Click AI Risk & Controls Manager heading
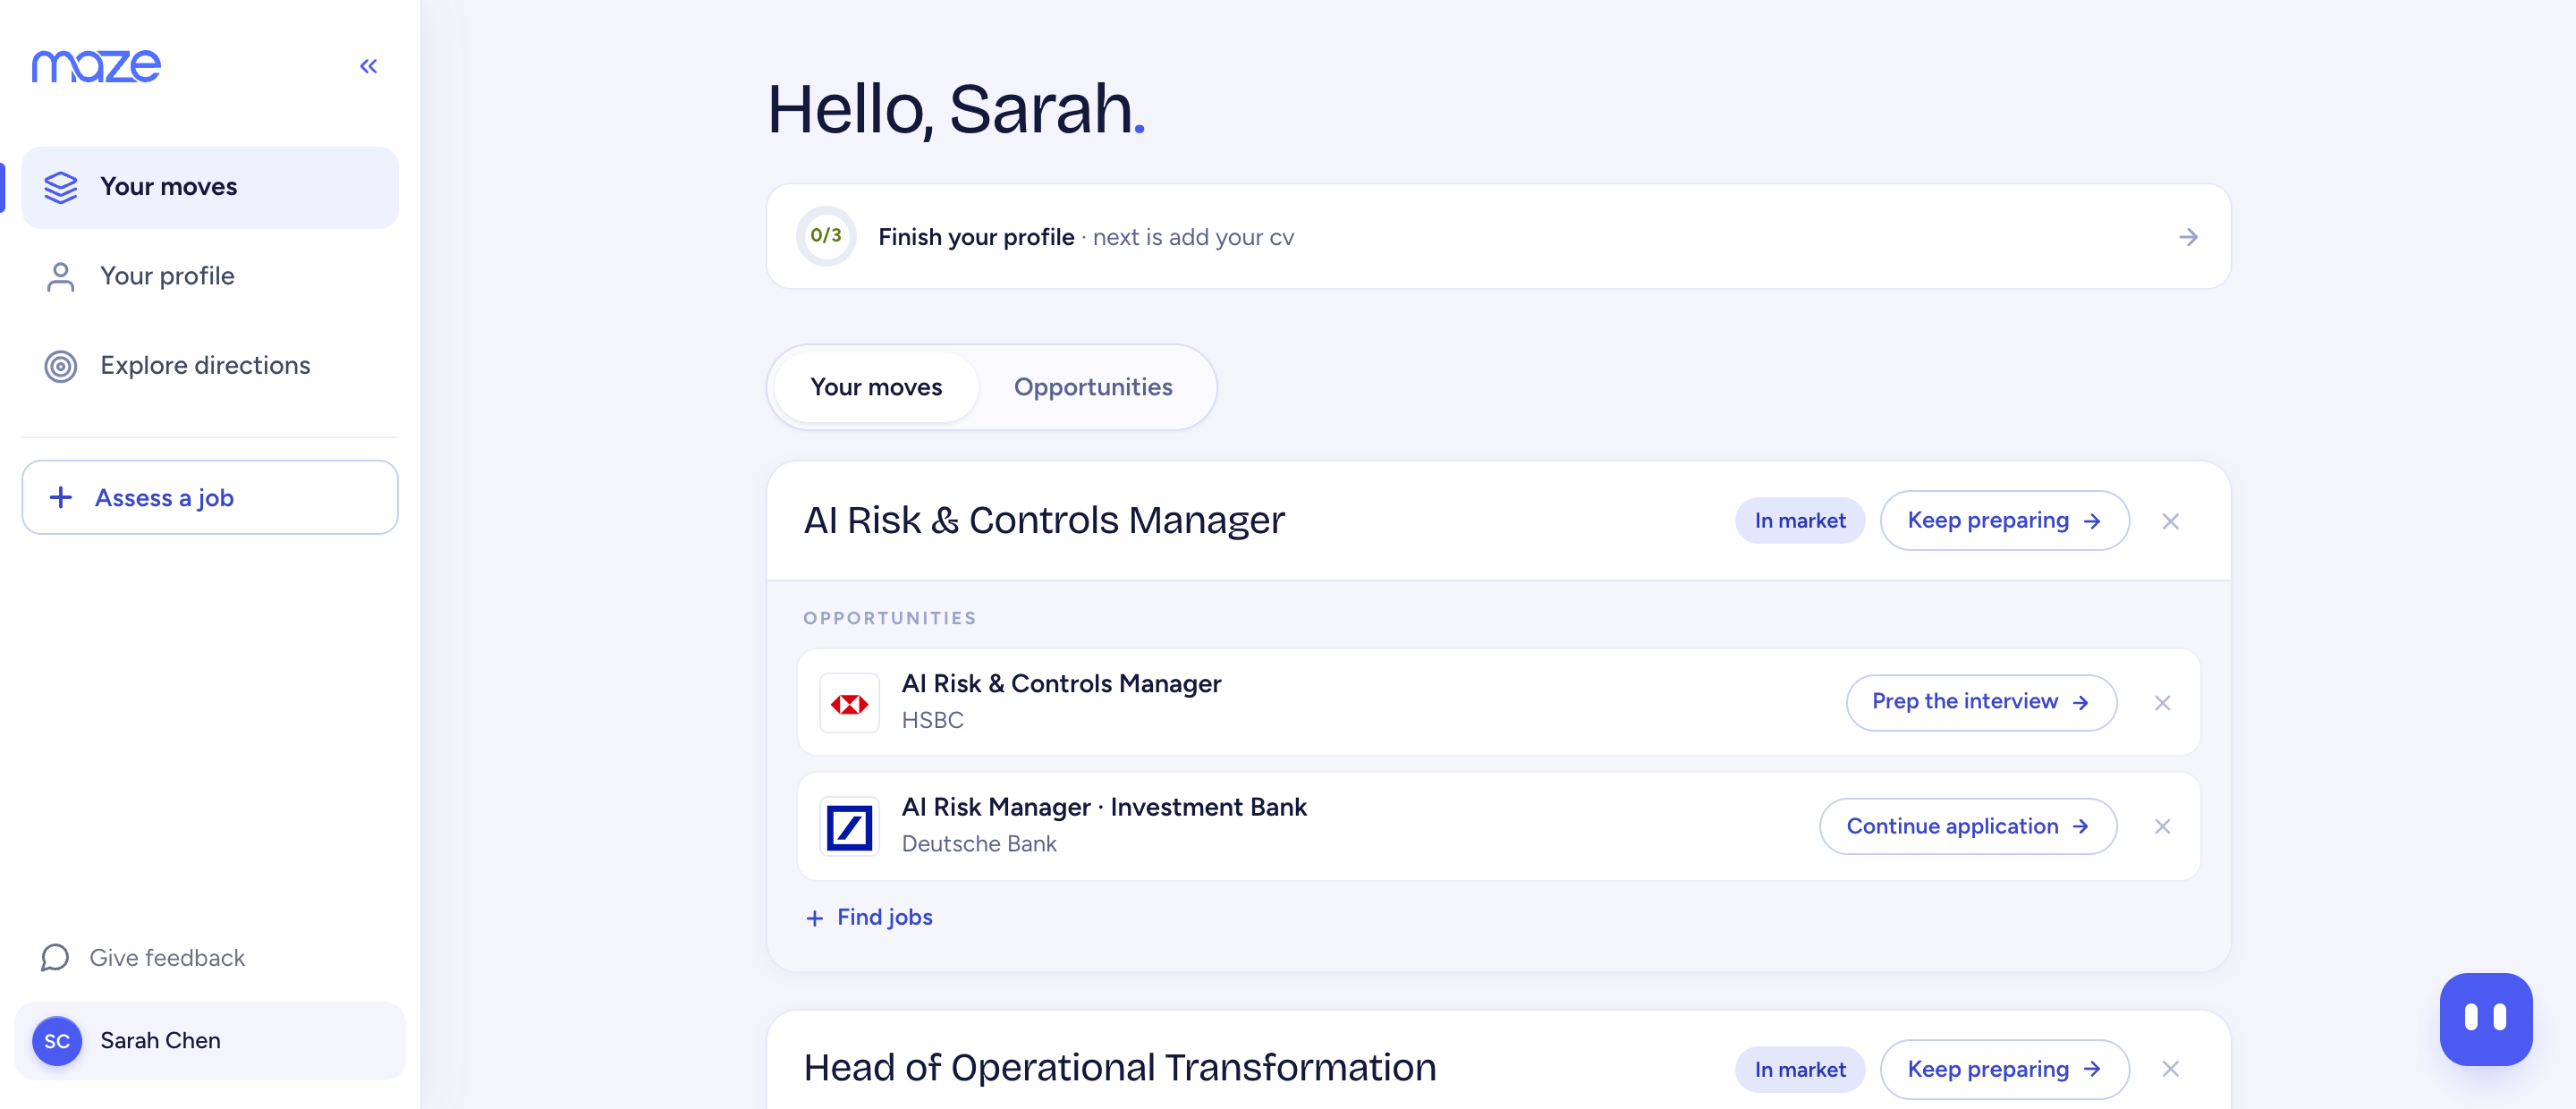2576x1109 pixels. click(x=1044, y=520)
